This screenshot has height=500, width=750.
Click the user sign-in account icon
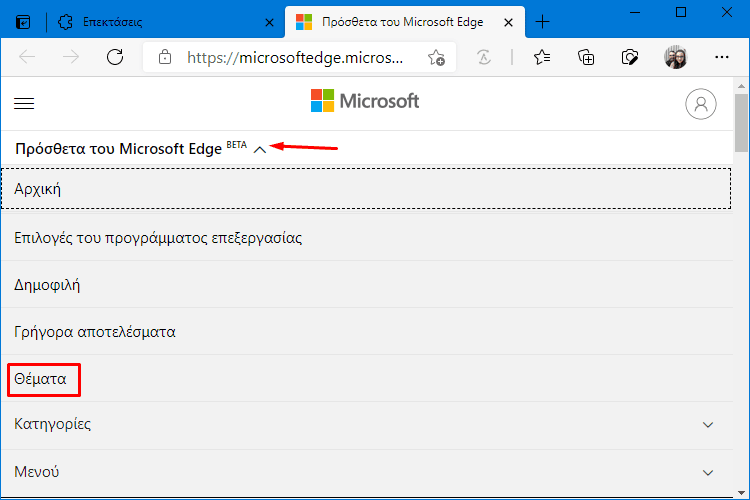coord(700,104)
